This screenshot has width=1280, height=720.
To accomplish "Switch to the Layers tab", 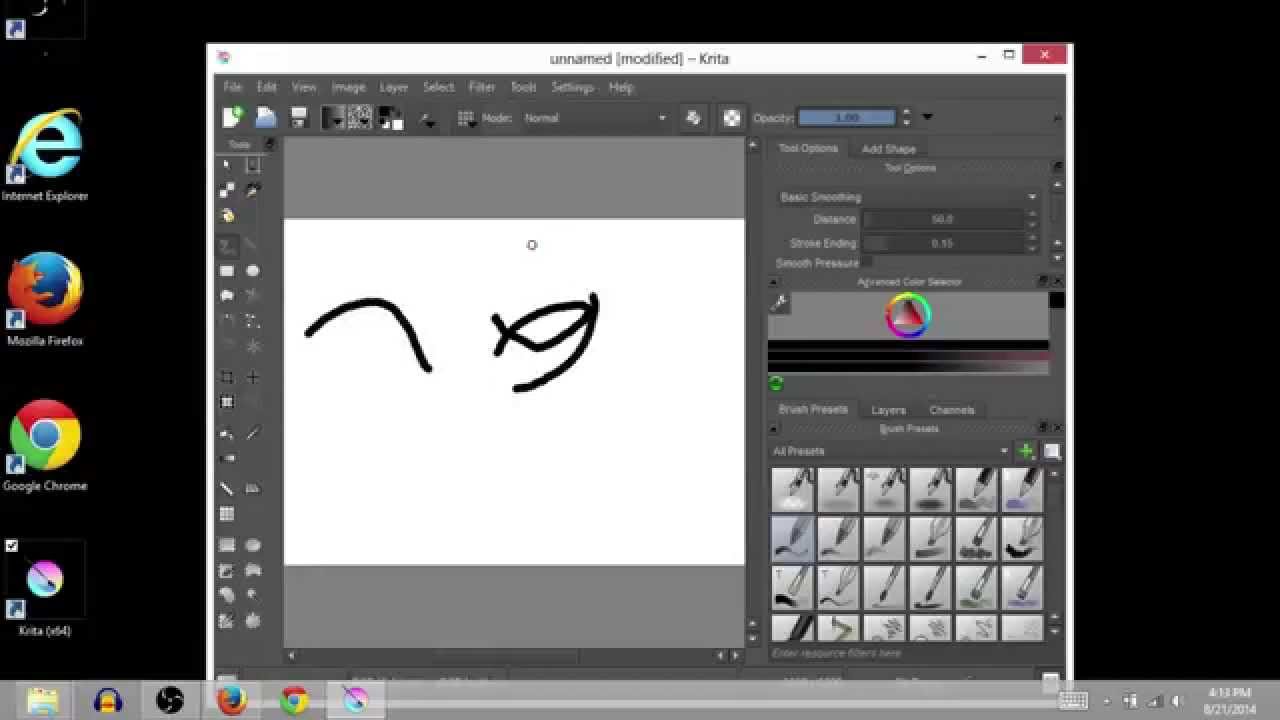I will (887, 410).
